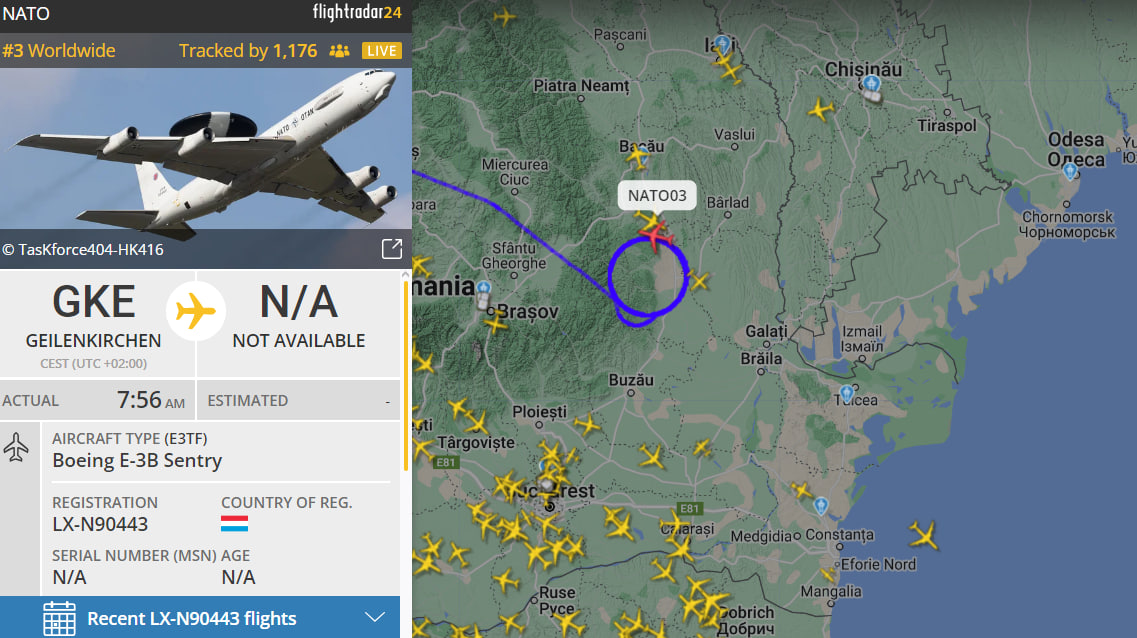
Task: Open the Recent LX-N90443 flights bar
Action: [200, 618]
